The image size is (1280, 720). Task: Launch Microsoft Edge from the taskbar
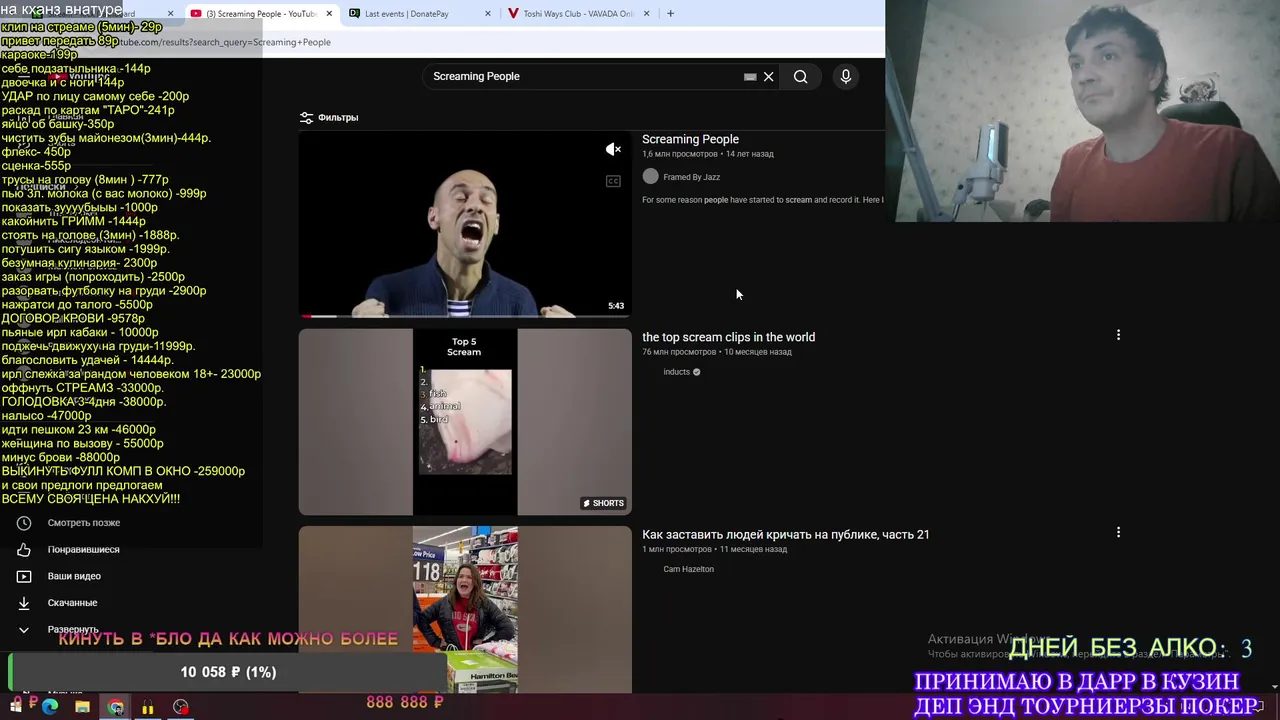coord(50,706)
